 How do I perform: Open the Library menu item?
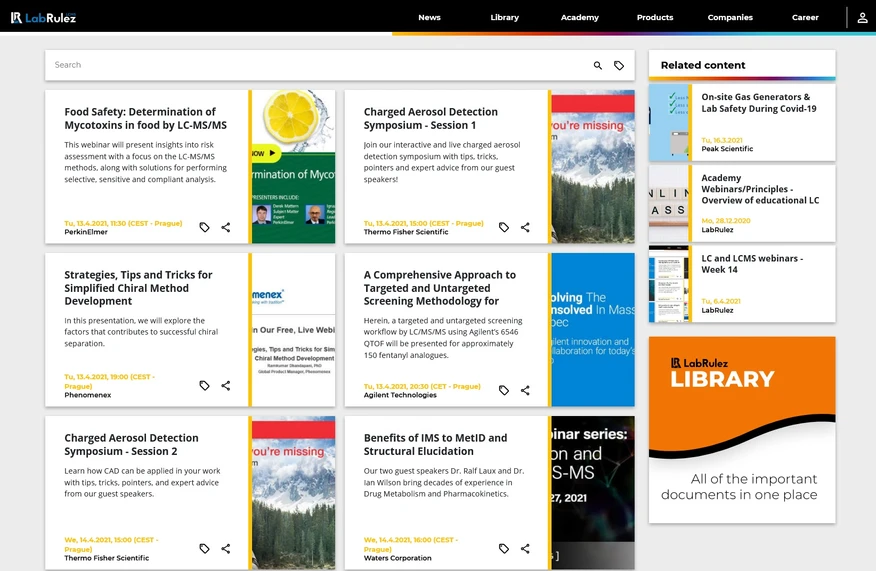[504, 17]
